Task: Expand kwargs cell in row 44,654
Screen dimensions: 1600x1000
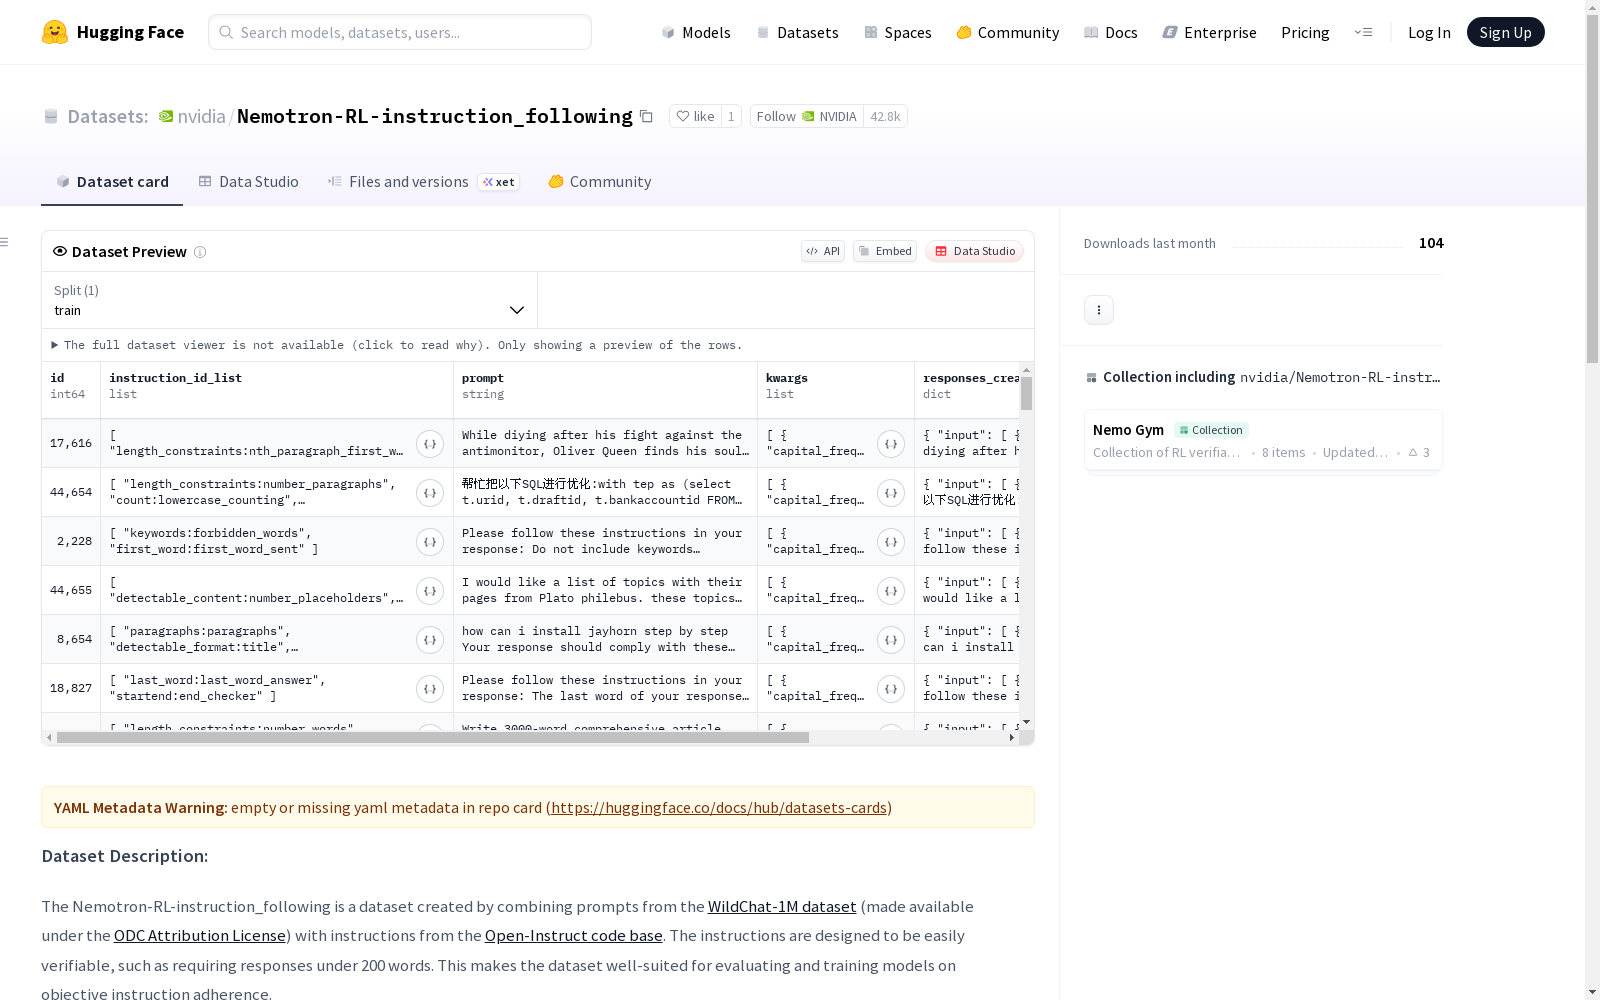Action: click(x=891, y=493)
